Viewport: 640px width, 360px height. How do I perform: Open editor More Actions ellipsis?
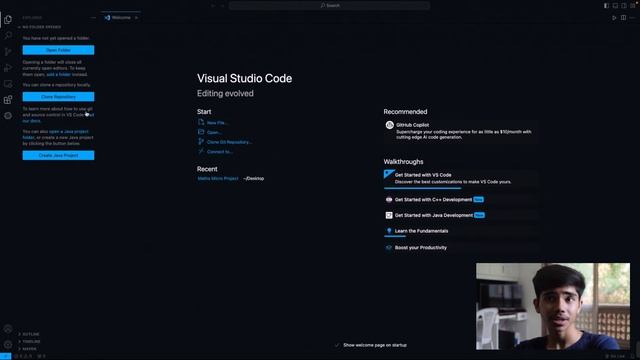pos(632,18)
